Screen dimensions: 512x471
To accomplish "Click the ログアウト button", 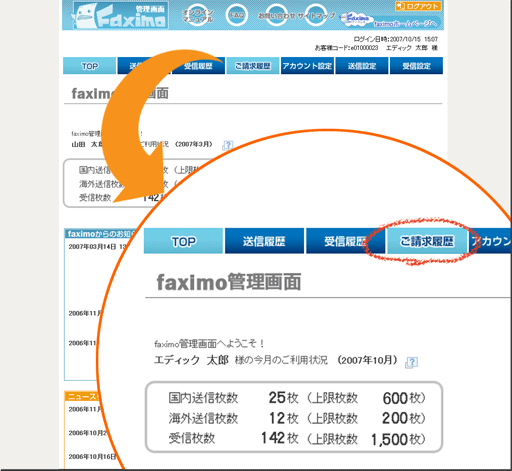I will [418, 6].
